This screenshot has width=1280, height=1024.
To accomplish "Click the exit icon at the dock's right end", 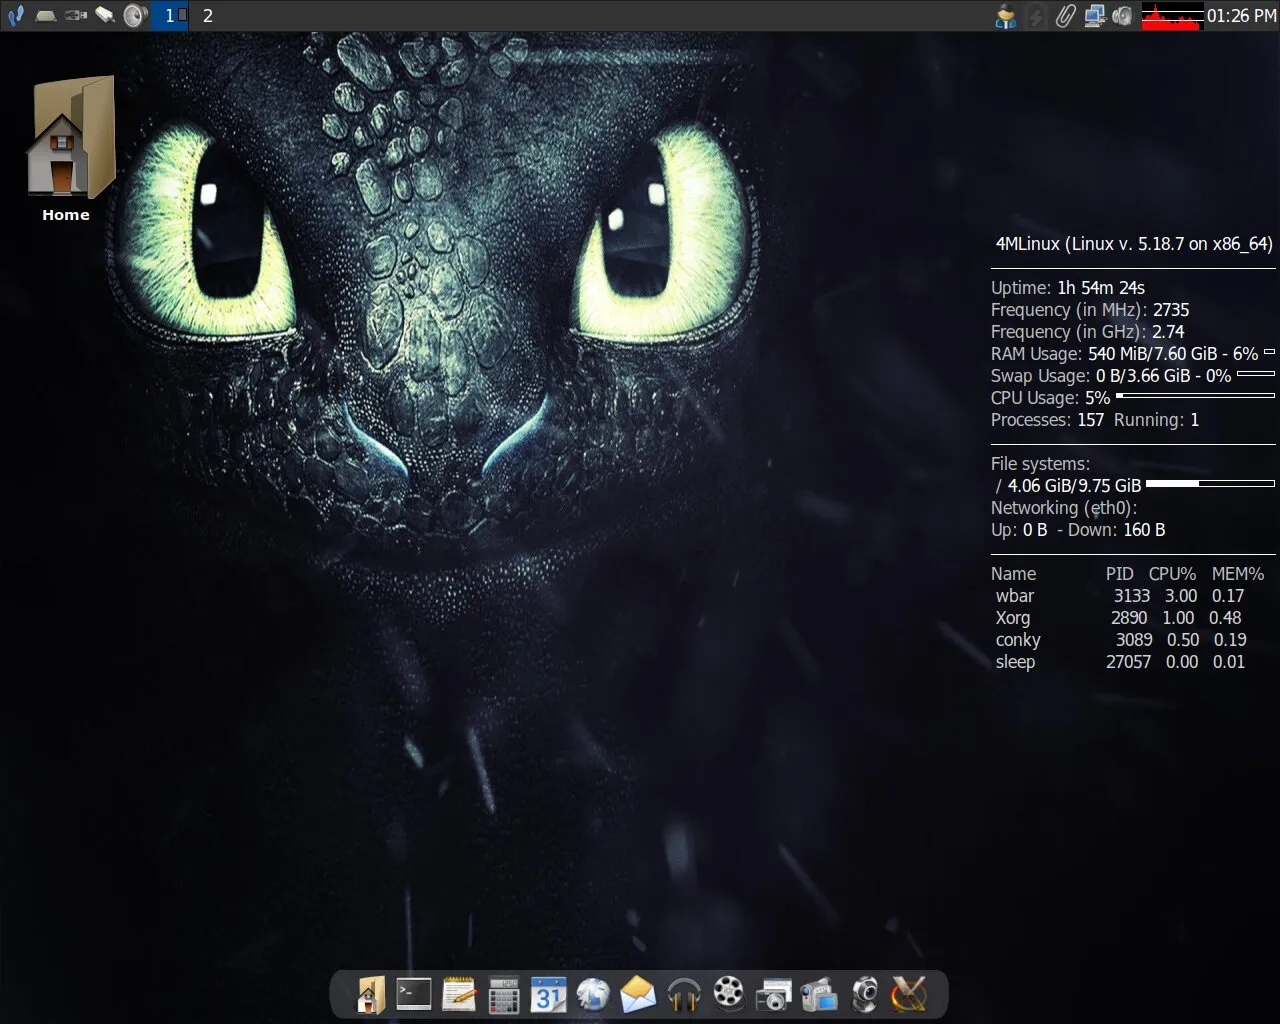I will pyautogui.click(x=907, y=994).
